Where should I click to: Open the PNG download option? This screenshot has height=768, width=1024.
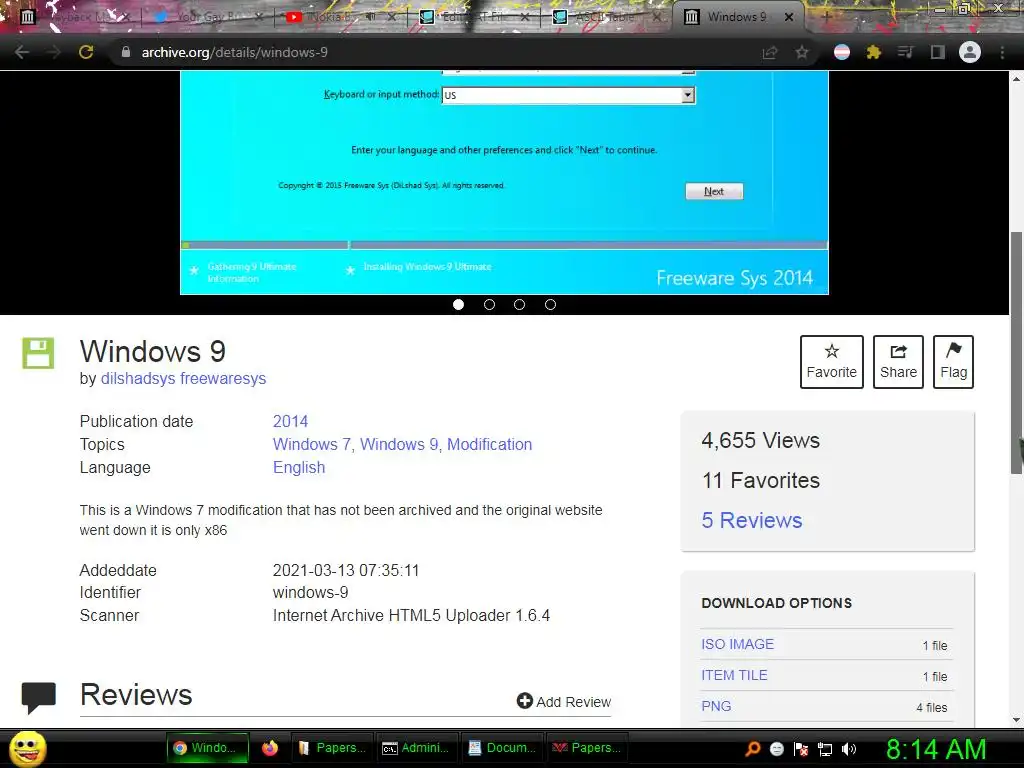click(x=716, y=706)
